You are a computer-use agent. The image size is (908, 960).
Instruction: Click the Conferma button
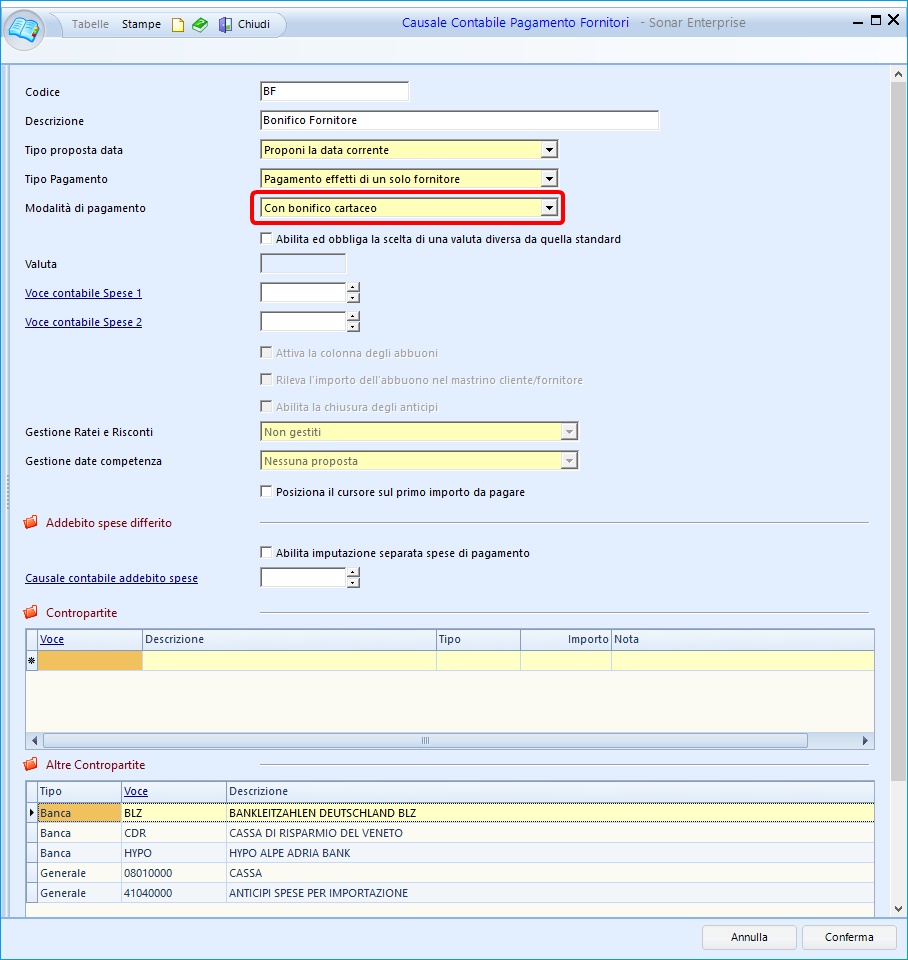849,937
